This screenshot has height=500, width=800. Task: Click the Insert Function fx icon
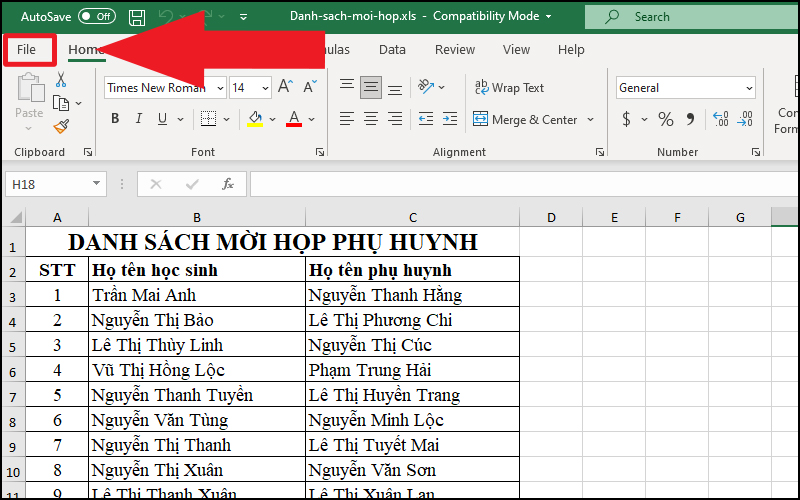coord(228,184)
